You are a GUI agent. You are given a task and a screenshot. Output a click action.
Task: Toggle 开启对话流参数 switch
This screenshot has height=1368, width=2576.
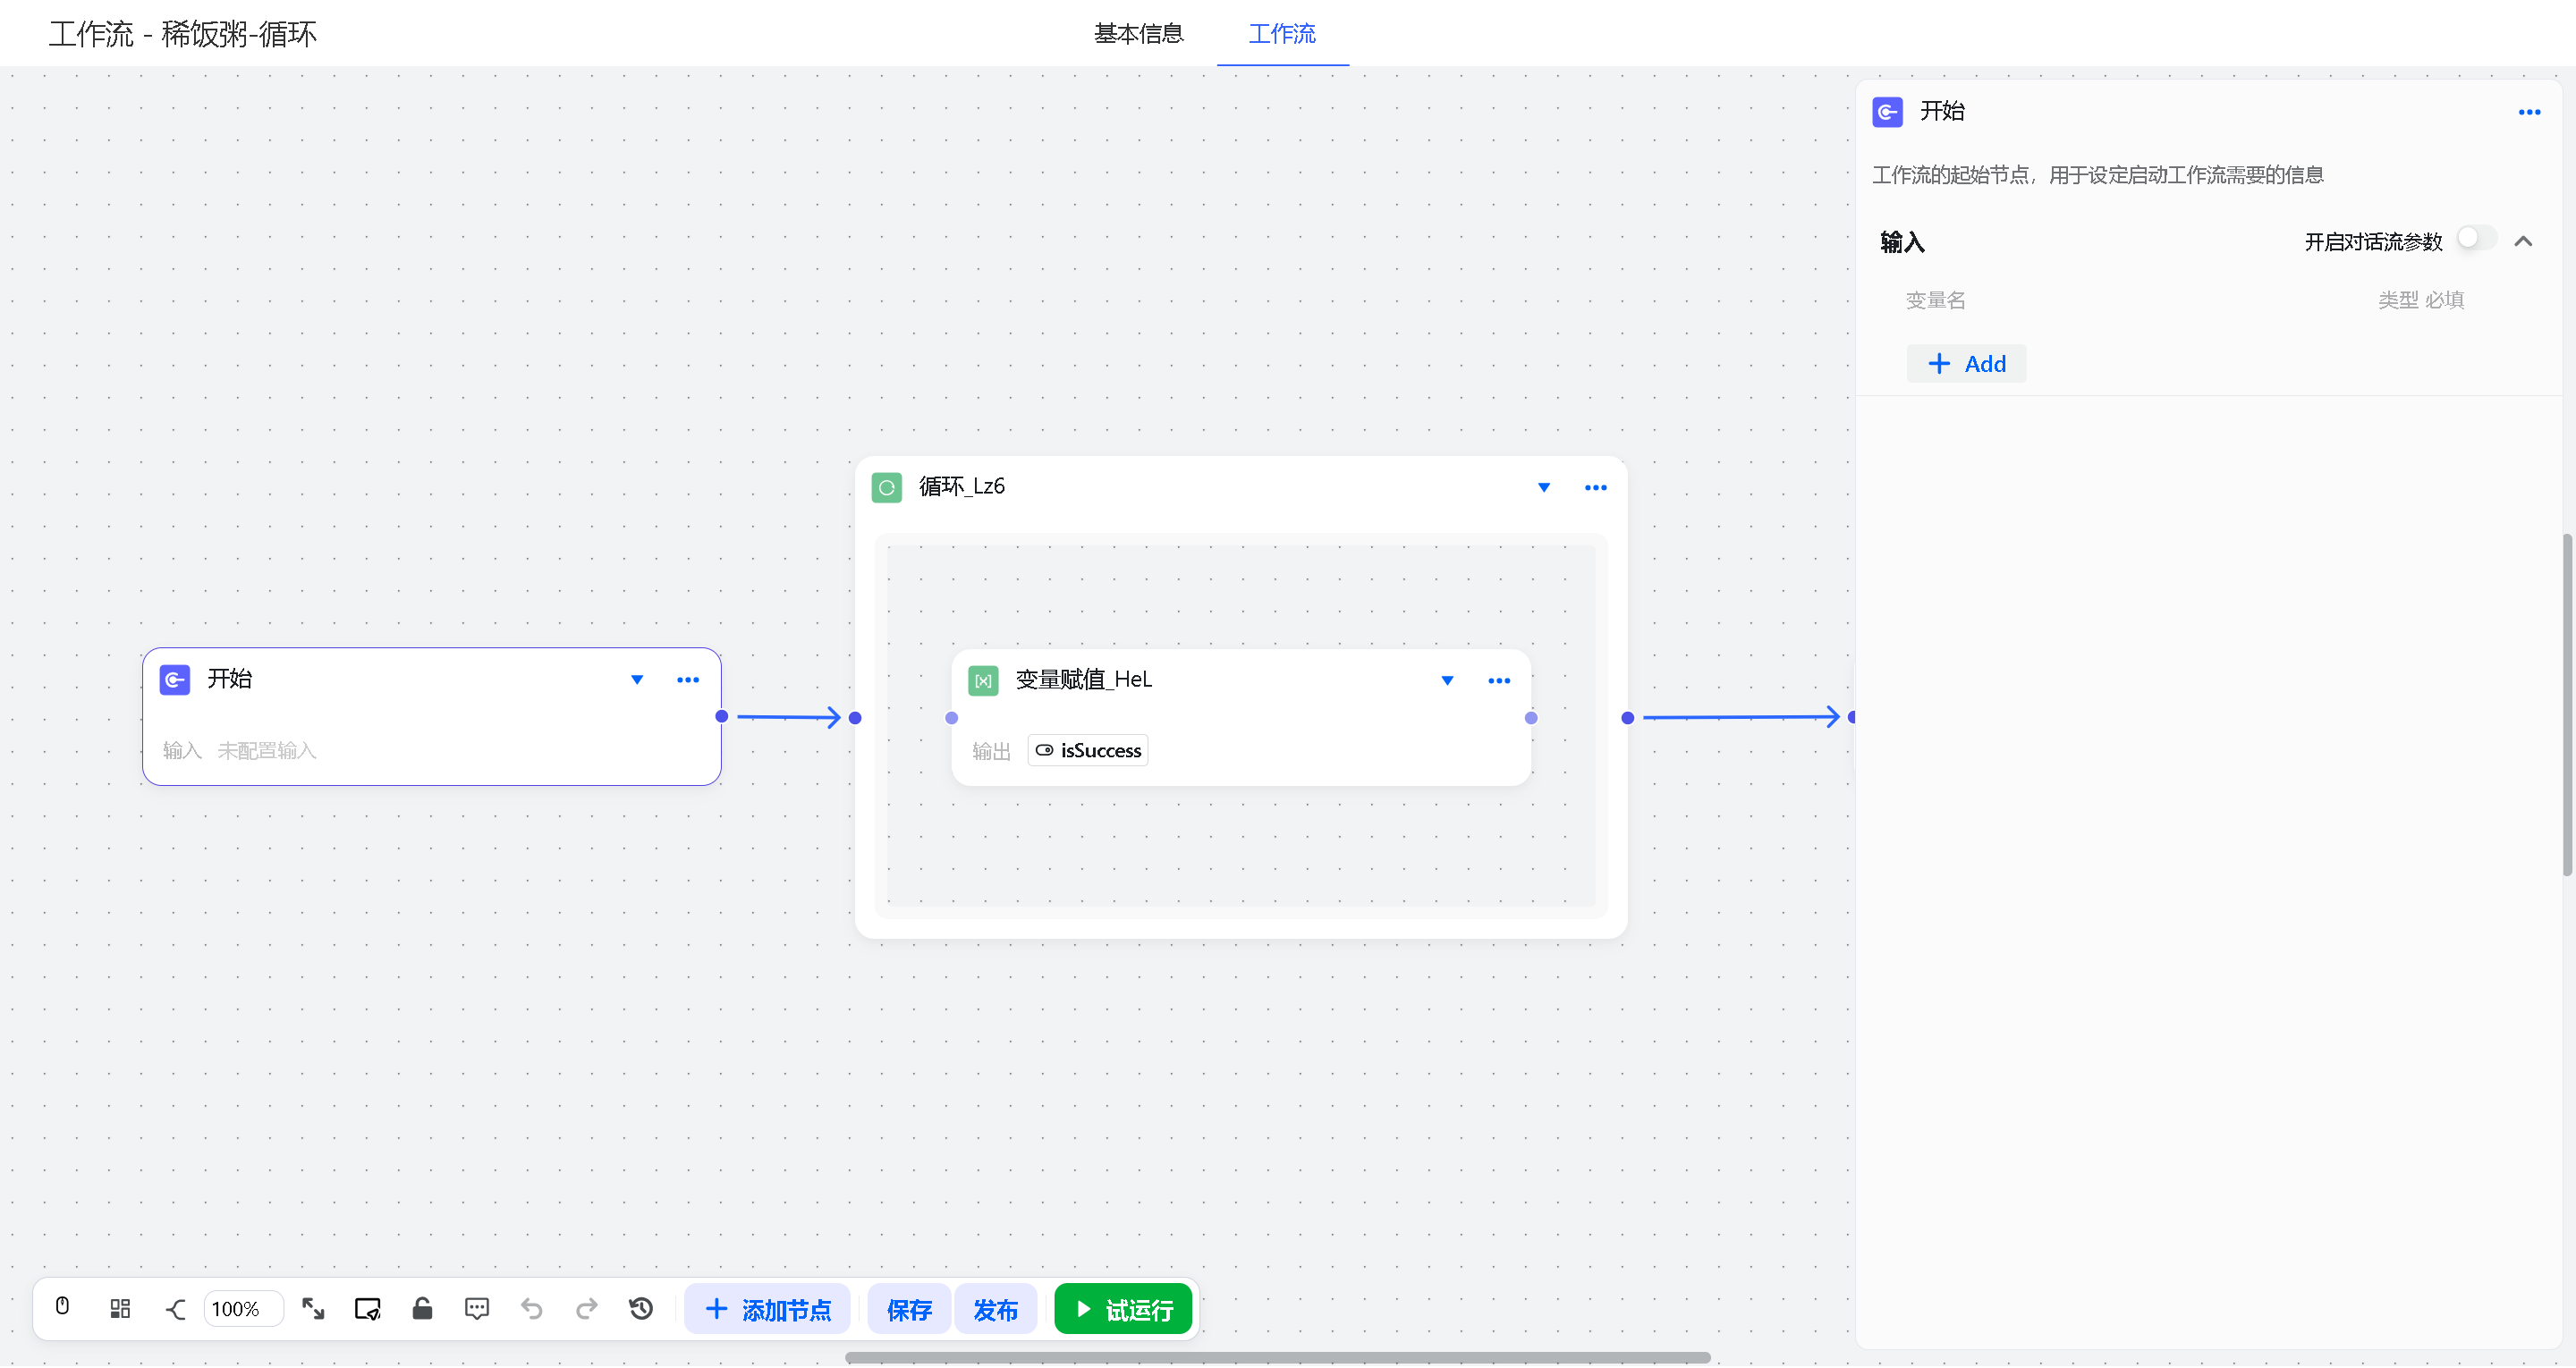pyautogui.click(x=2477, y=240)
